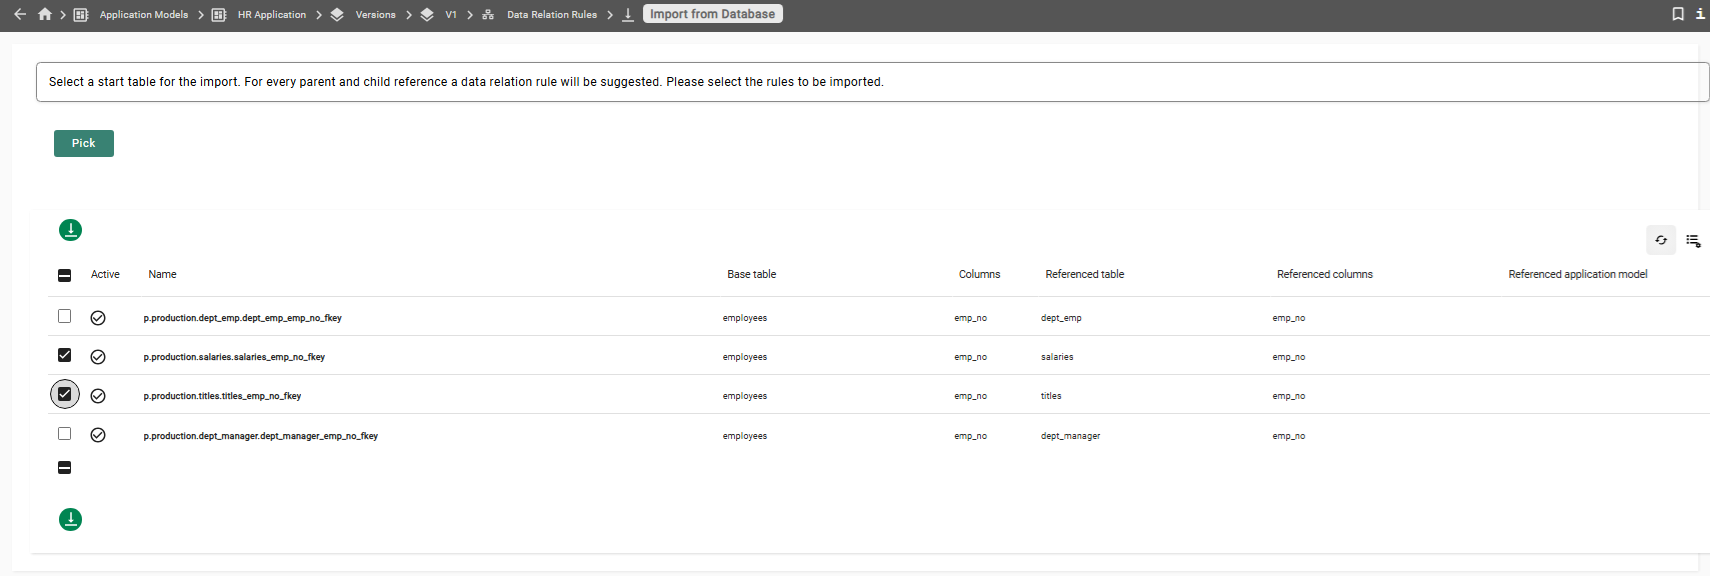Toggle active status icon for titles rule
The width and height of the screenshot is (1710, 576).
pyautogui.click(x=98, y=396)
